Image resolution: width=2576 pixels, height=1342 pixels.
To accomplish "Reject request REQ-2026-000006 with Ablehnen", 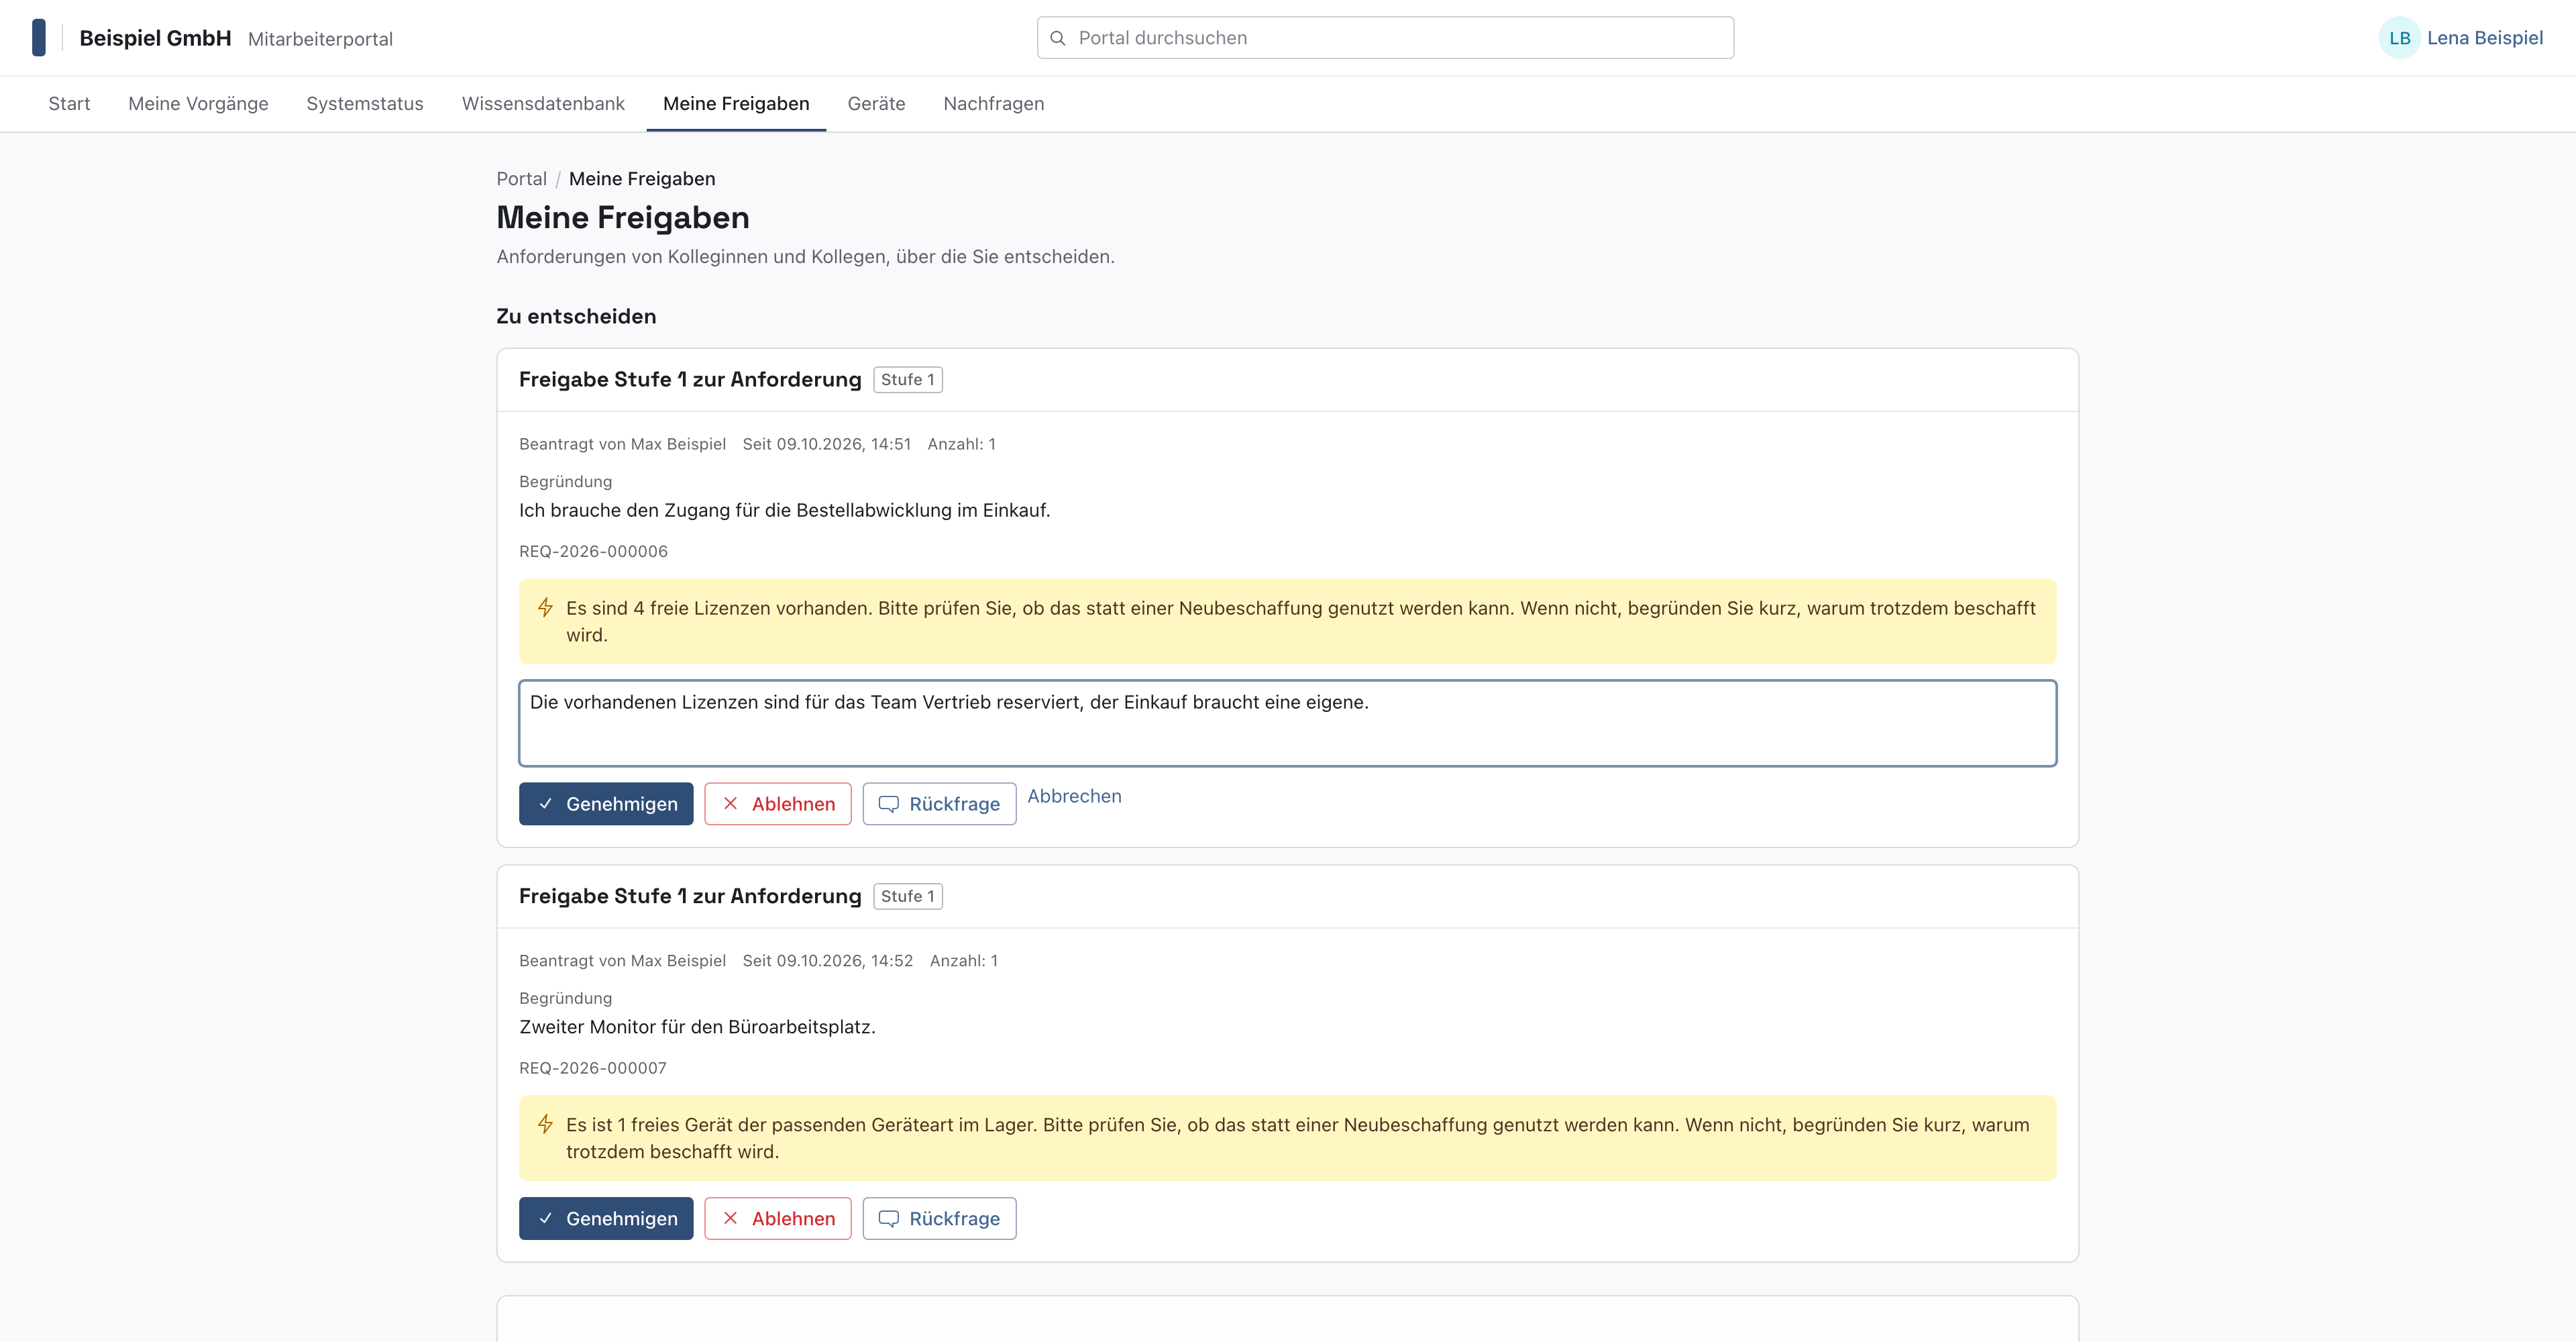I will 778,804.
